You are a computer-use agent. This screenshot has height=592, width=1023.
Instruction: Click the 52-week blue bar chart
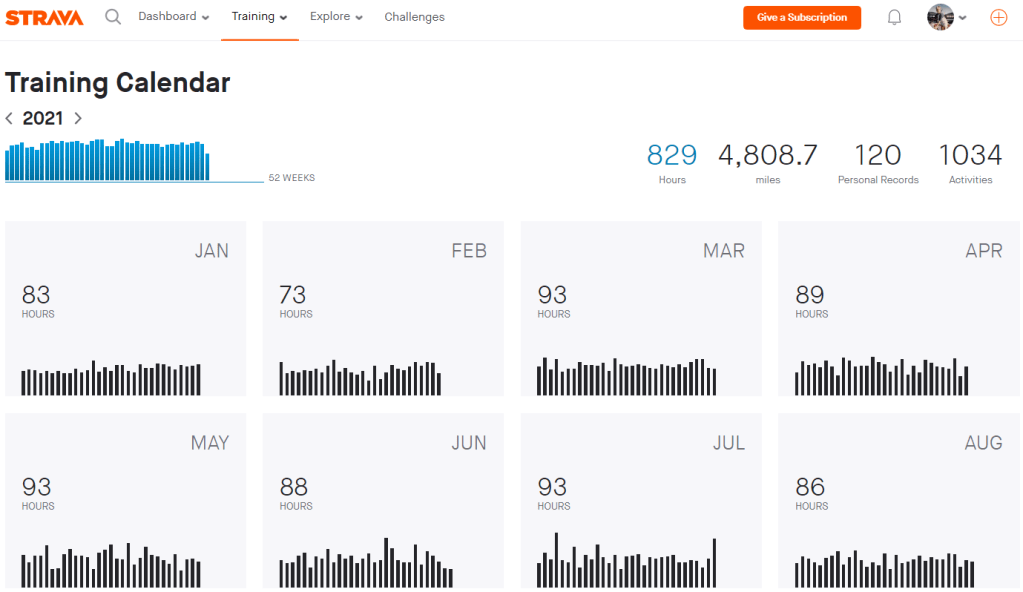[108, 160]
